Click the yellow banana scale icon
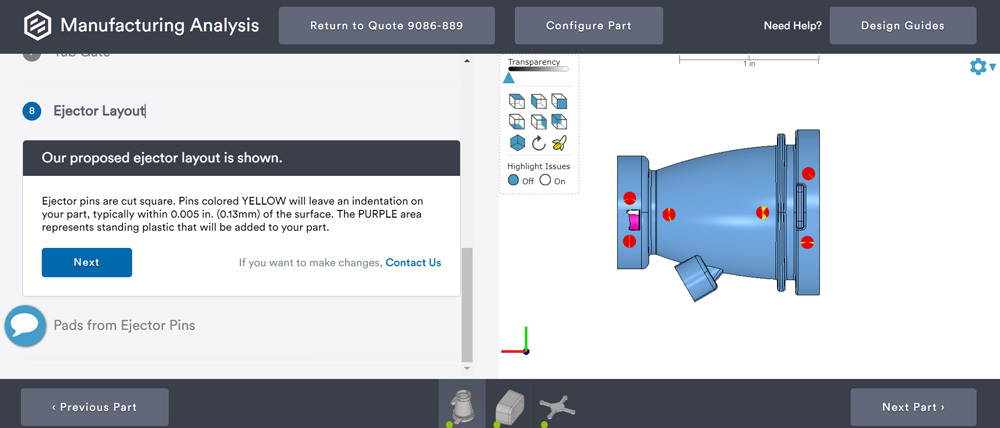Image resolution: width=1000 pixels, height=428 pixels. [559, 143]
